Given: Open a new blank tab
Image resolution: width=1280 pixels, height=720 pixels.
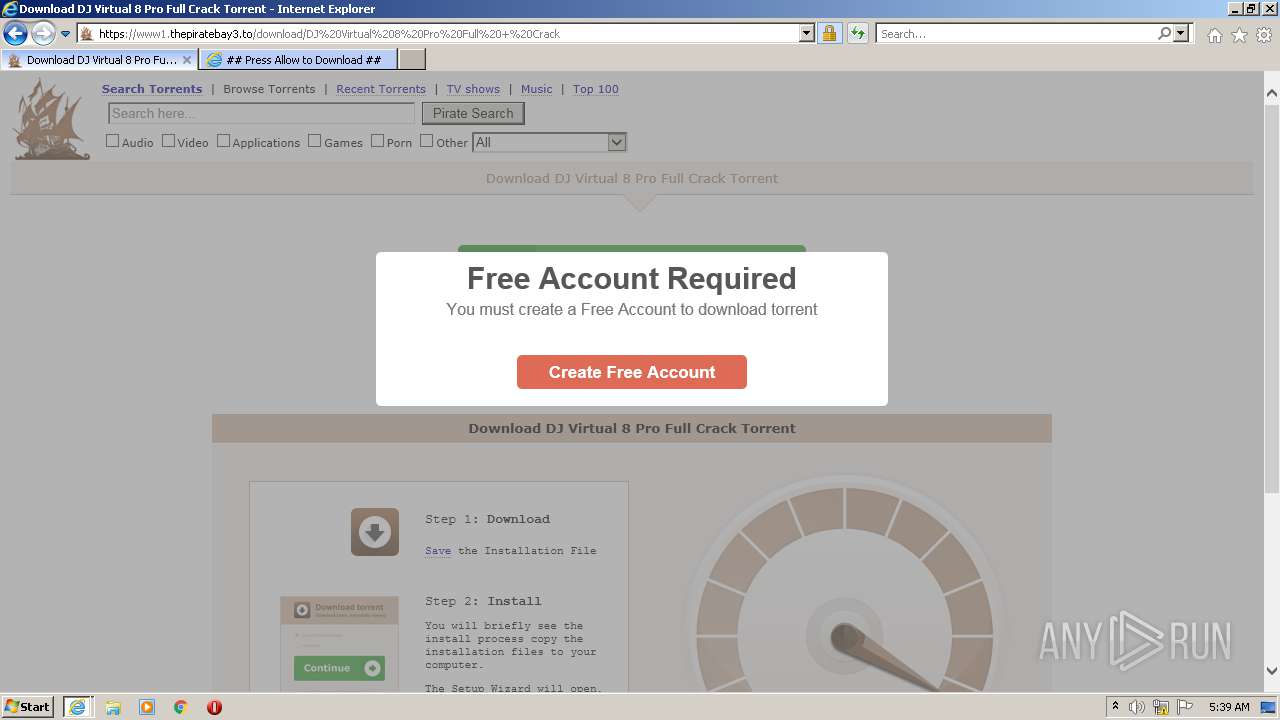Looking at the screenshot, I should pyautogui.click(x=412, y=60).
